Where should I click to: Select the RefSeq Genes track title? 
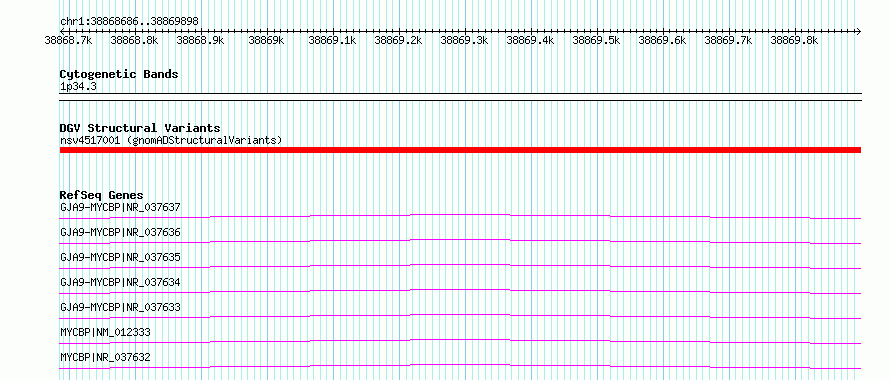(102, 195)
